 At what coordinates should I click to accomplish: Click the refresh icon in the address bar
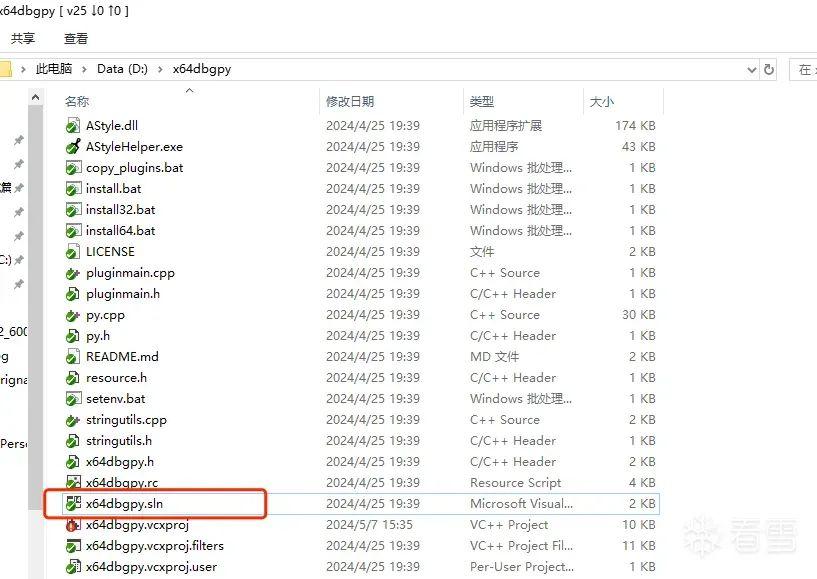(768, 69)
